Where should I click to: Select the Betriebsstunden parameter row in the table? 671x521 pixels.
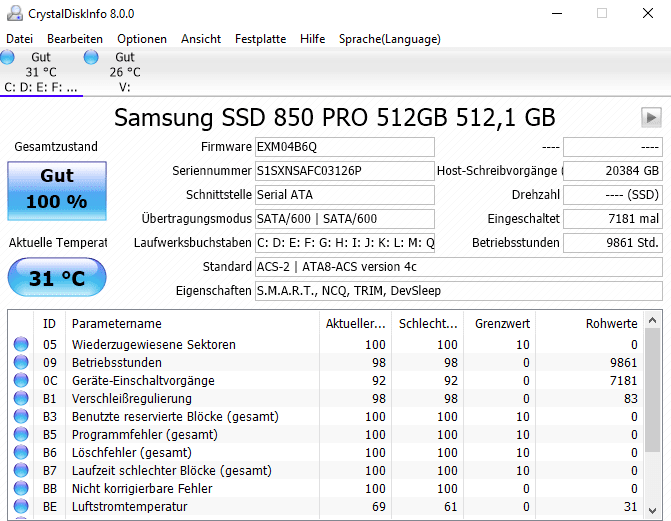tap(326, 362)
